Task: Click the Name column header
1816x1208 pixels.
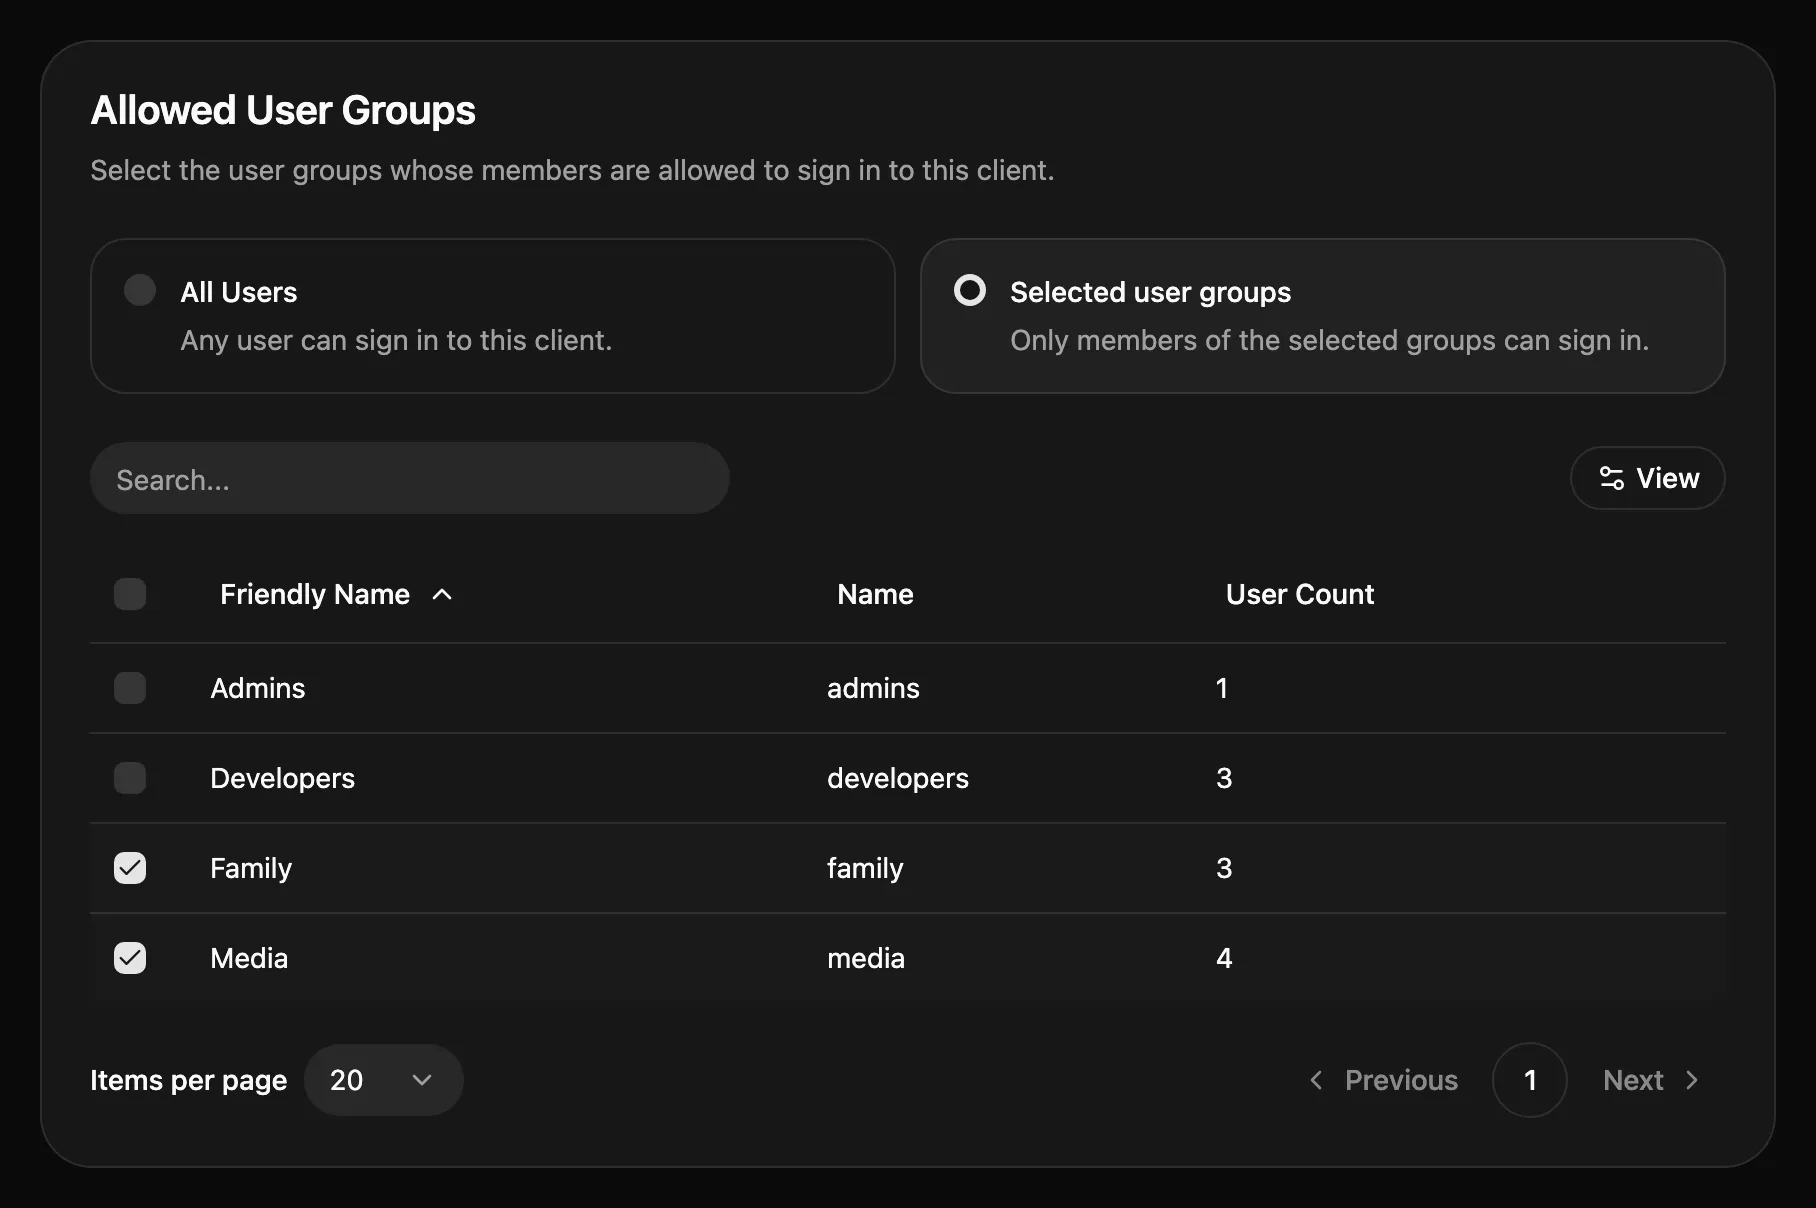Action: (x=875, y=594)
